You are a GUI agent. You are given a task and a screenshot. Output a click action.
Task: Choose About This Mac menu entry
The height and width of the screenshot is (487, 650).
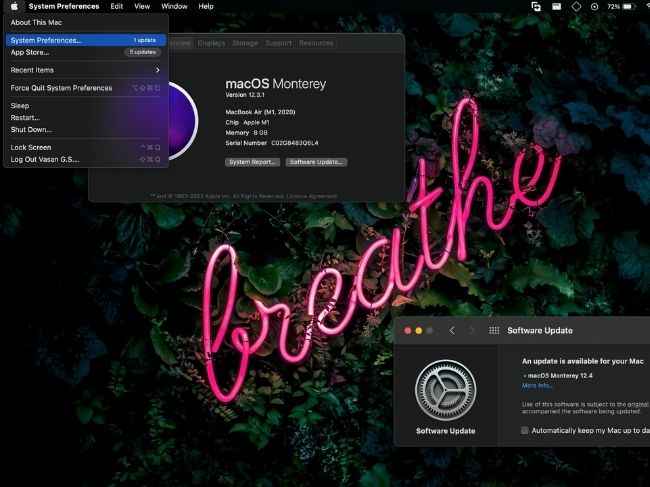pos(86,22)
